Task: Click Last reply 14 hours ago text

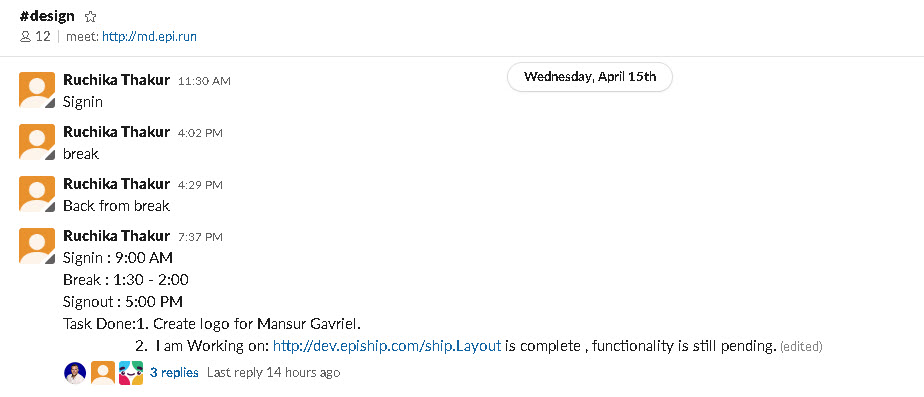Action: click(273, 372)
